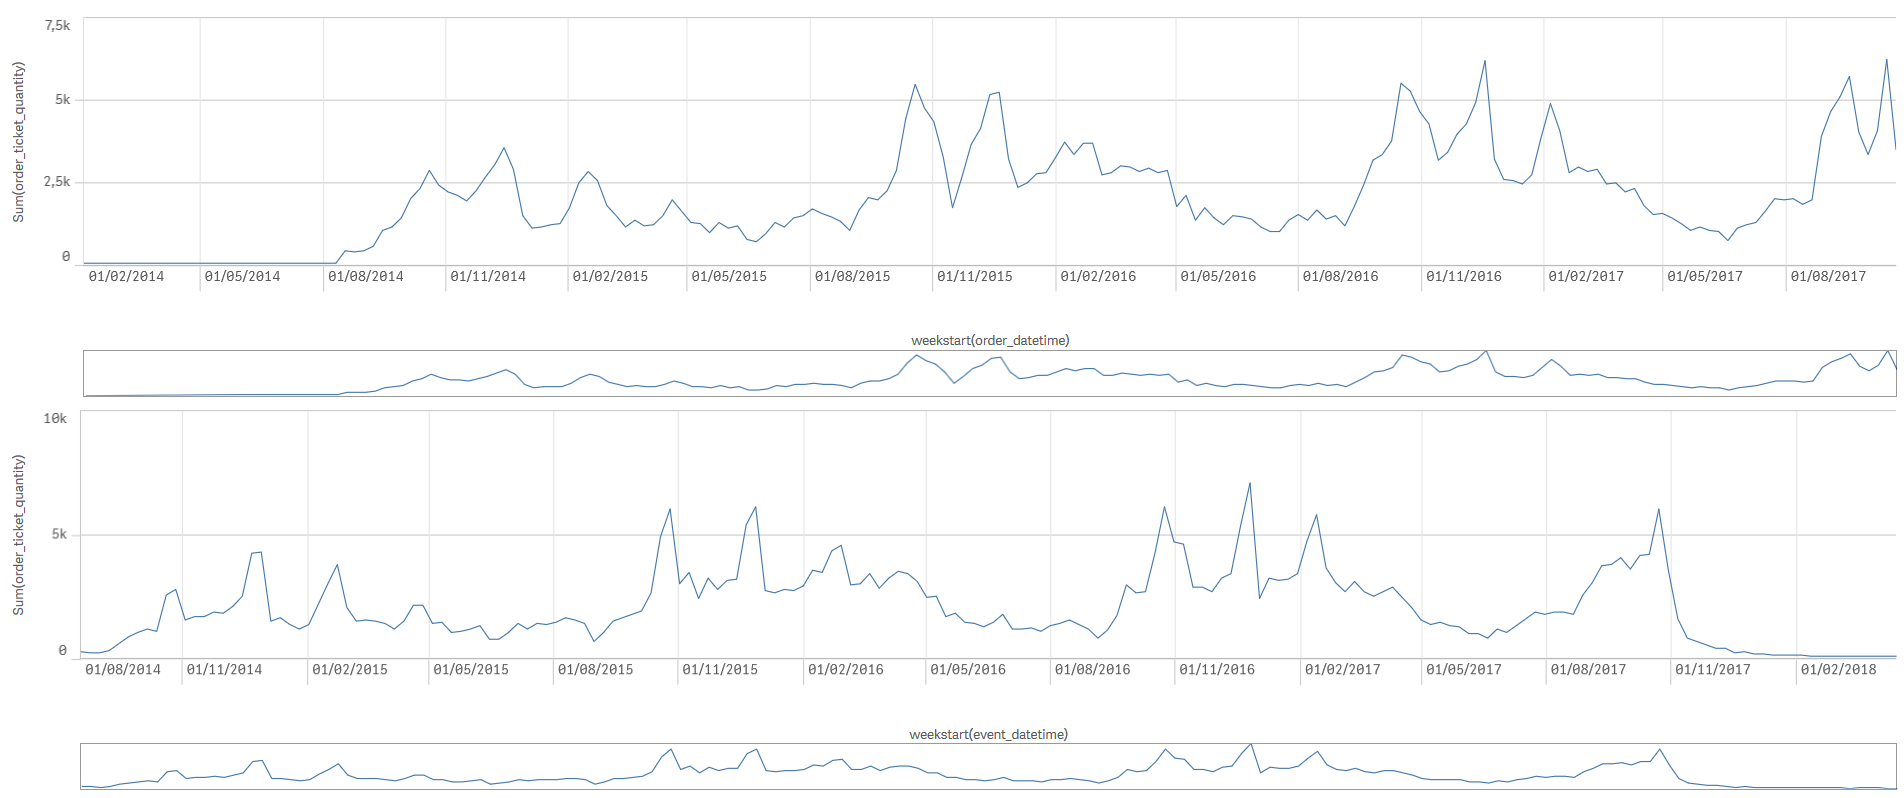Click the Sum(order_ticket_quantity) label beside the 7,5k axis
Screen dimensions: 1904x798
click(18, 141)
